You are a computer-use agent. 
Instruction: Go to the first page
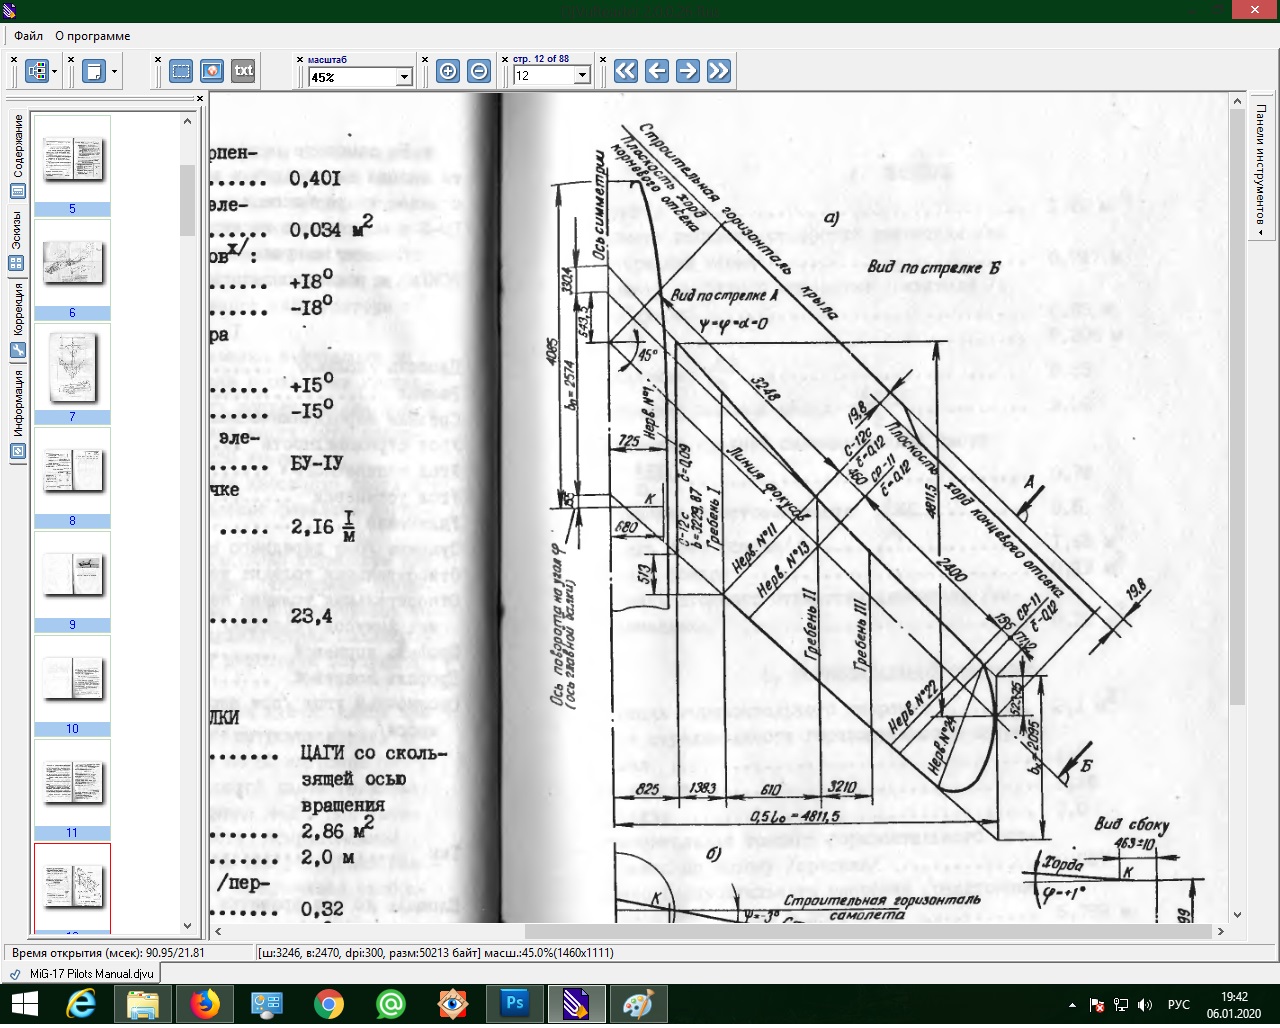[626, 71]
